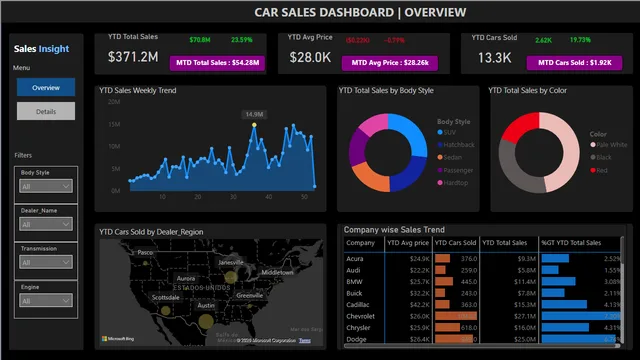
Task: Select Hardtop legend marker
Action: (440, 183)
